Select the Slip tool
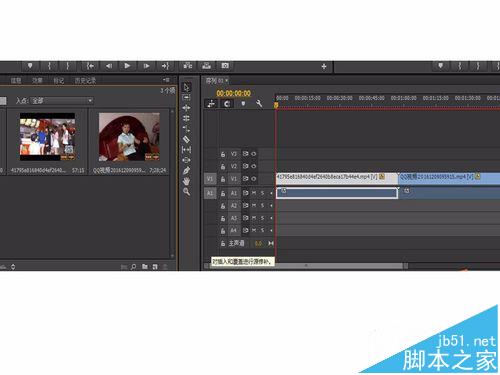The image size is (500, 375). (186, 150)
